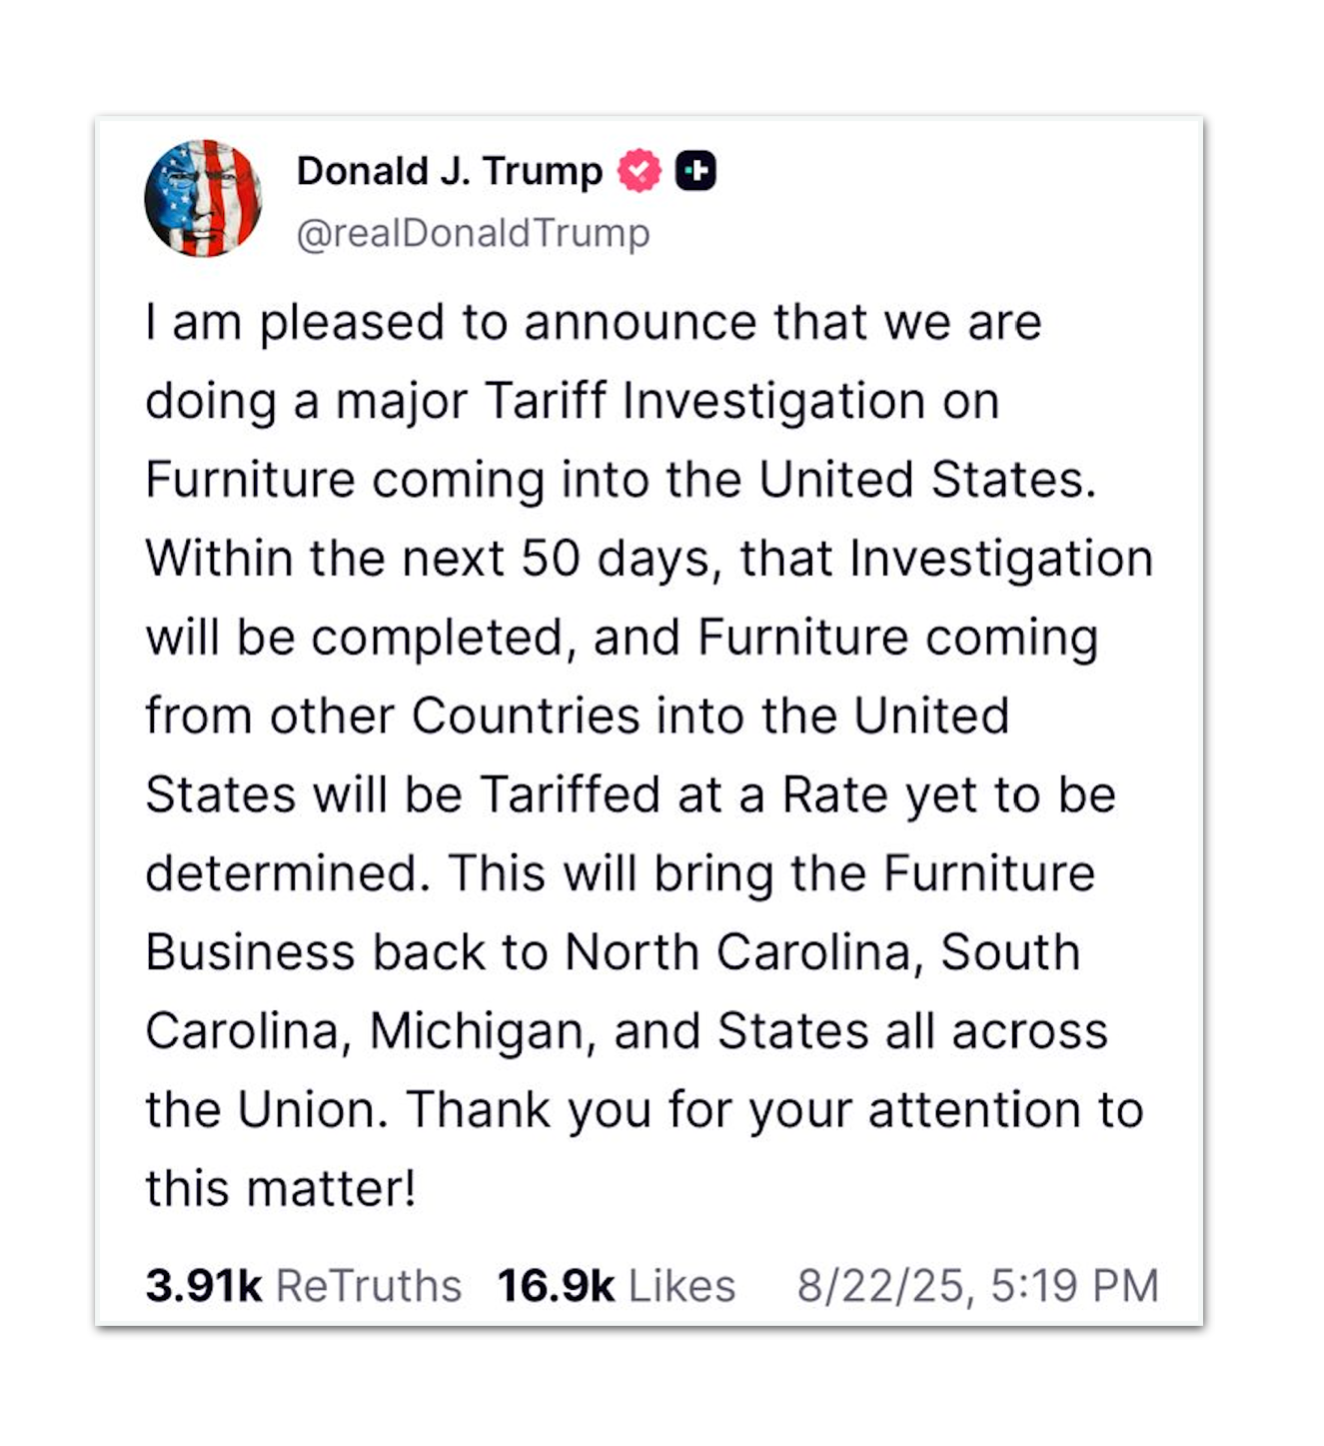The width and height of the screenshot is (1324, 1446).
Task: Open the @realDonaldTrump handle link
Action: pos(473,233)
